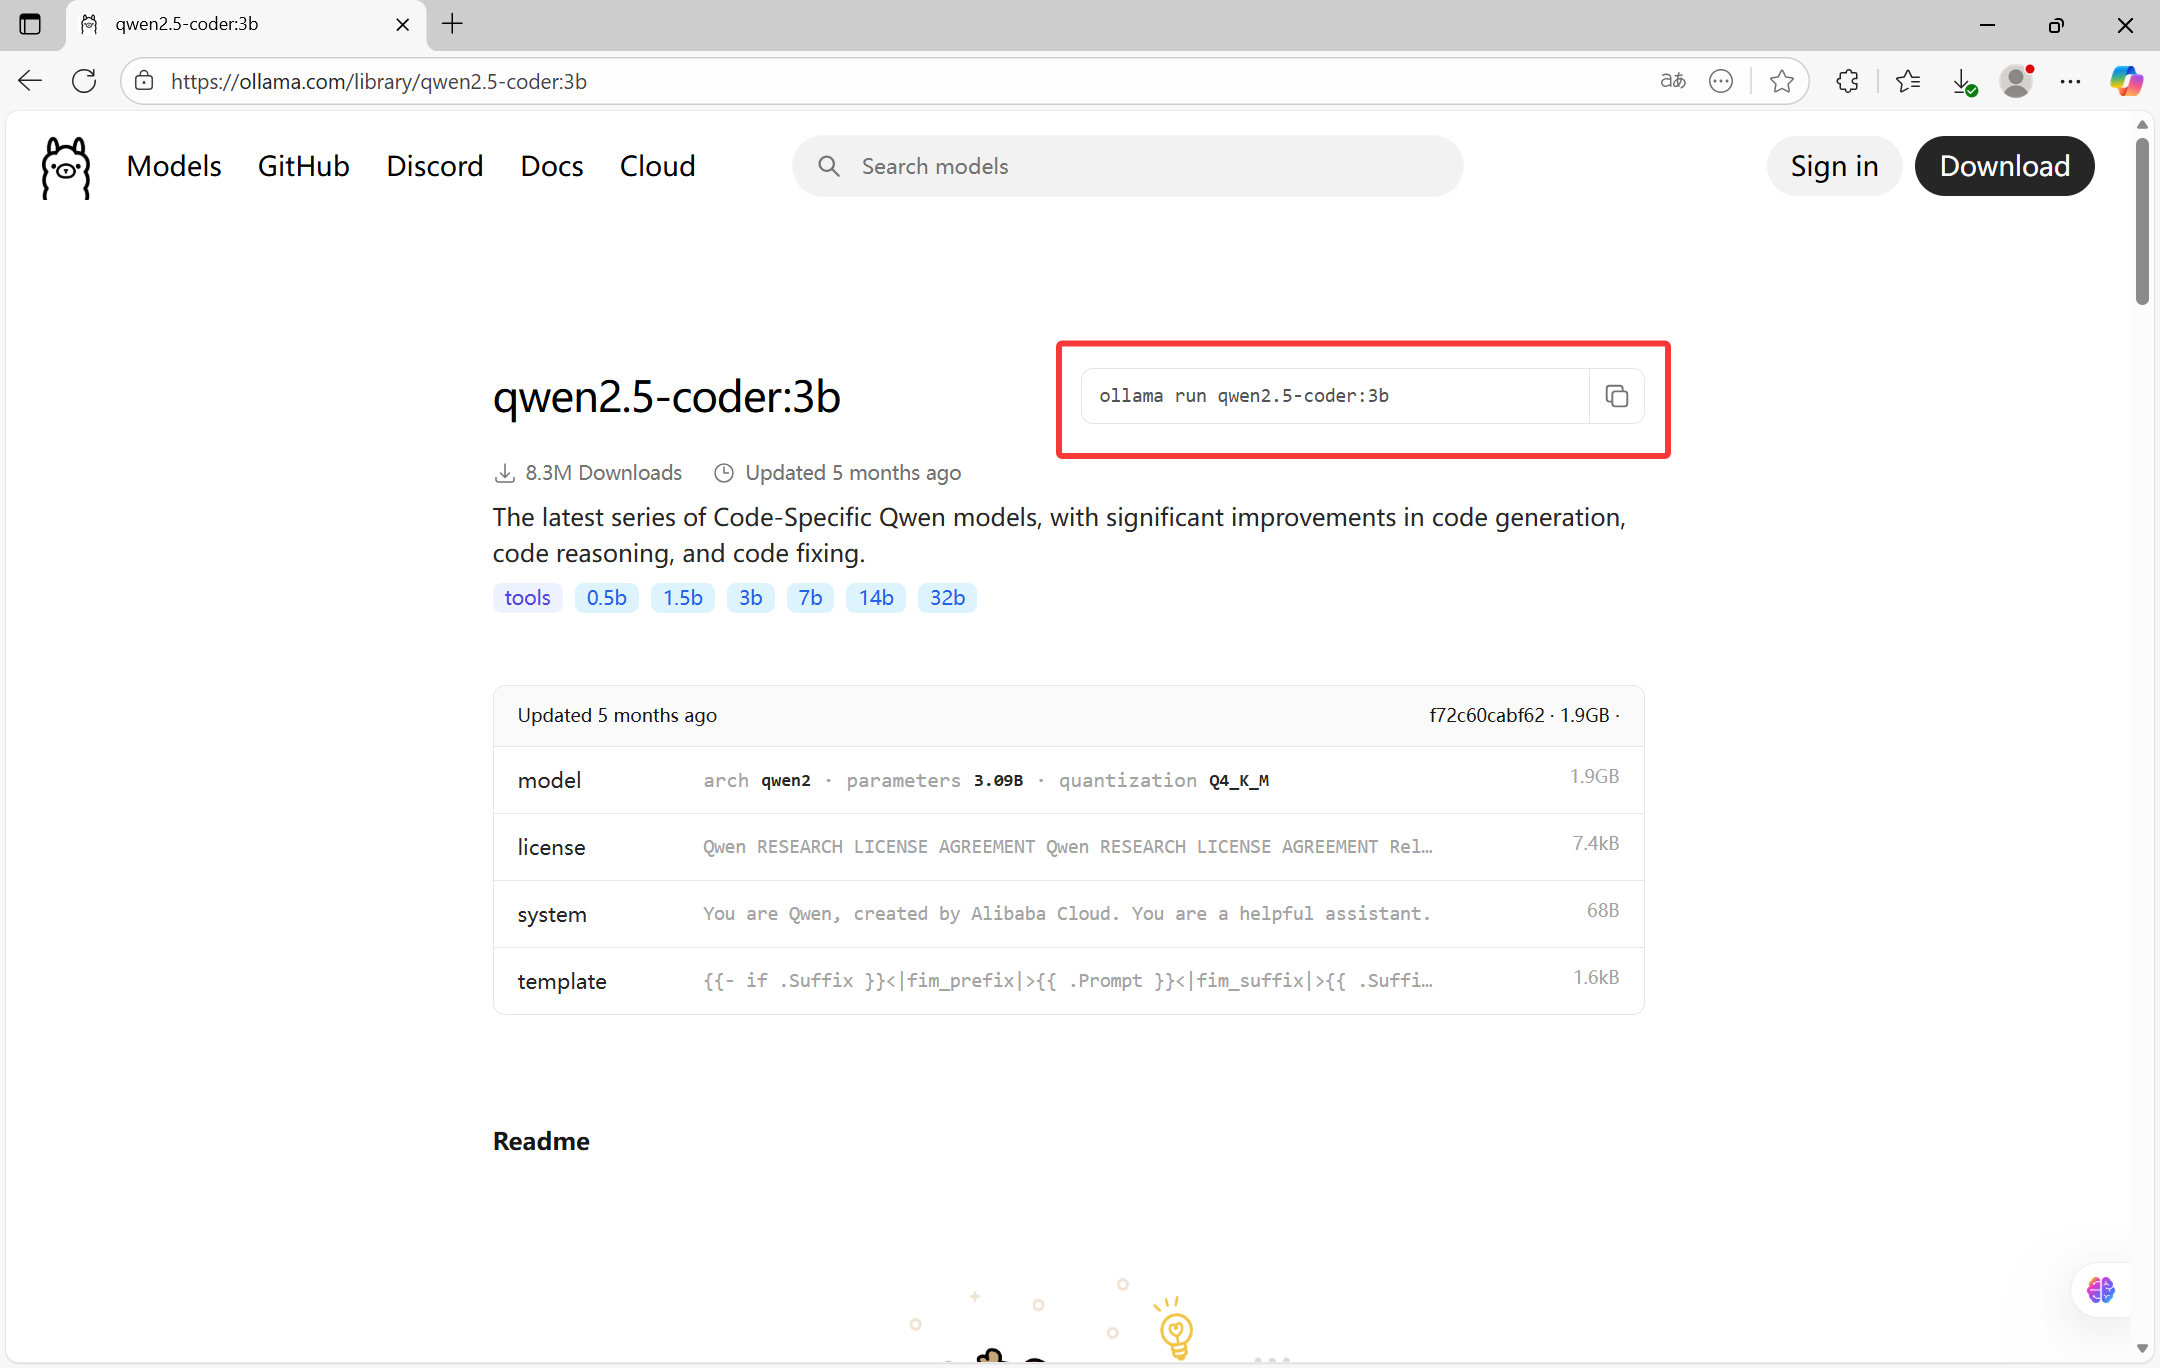Open the tab actions menu
The height and width of the screenshot is (1368, 2160).
point(30,24)
